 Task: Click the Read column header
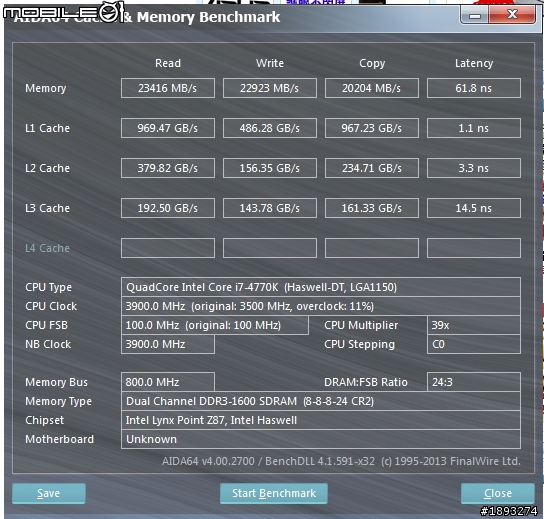[x=168, y=63]
